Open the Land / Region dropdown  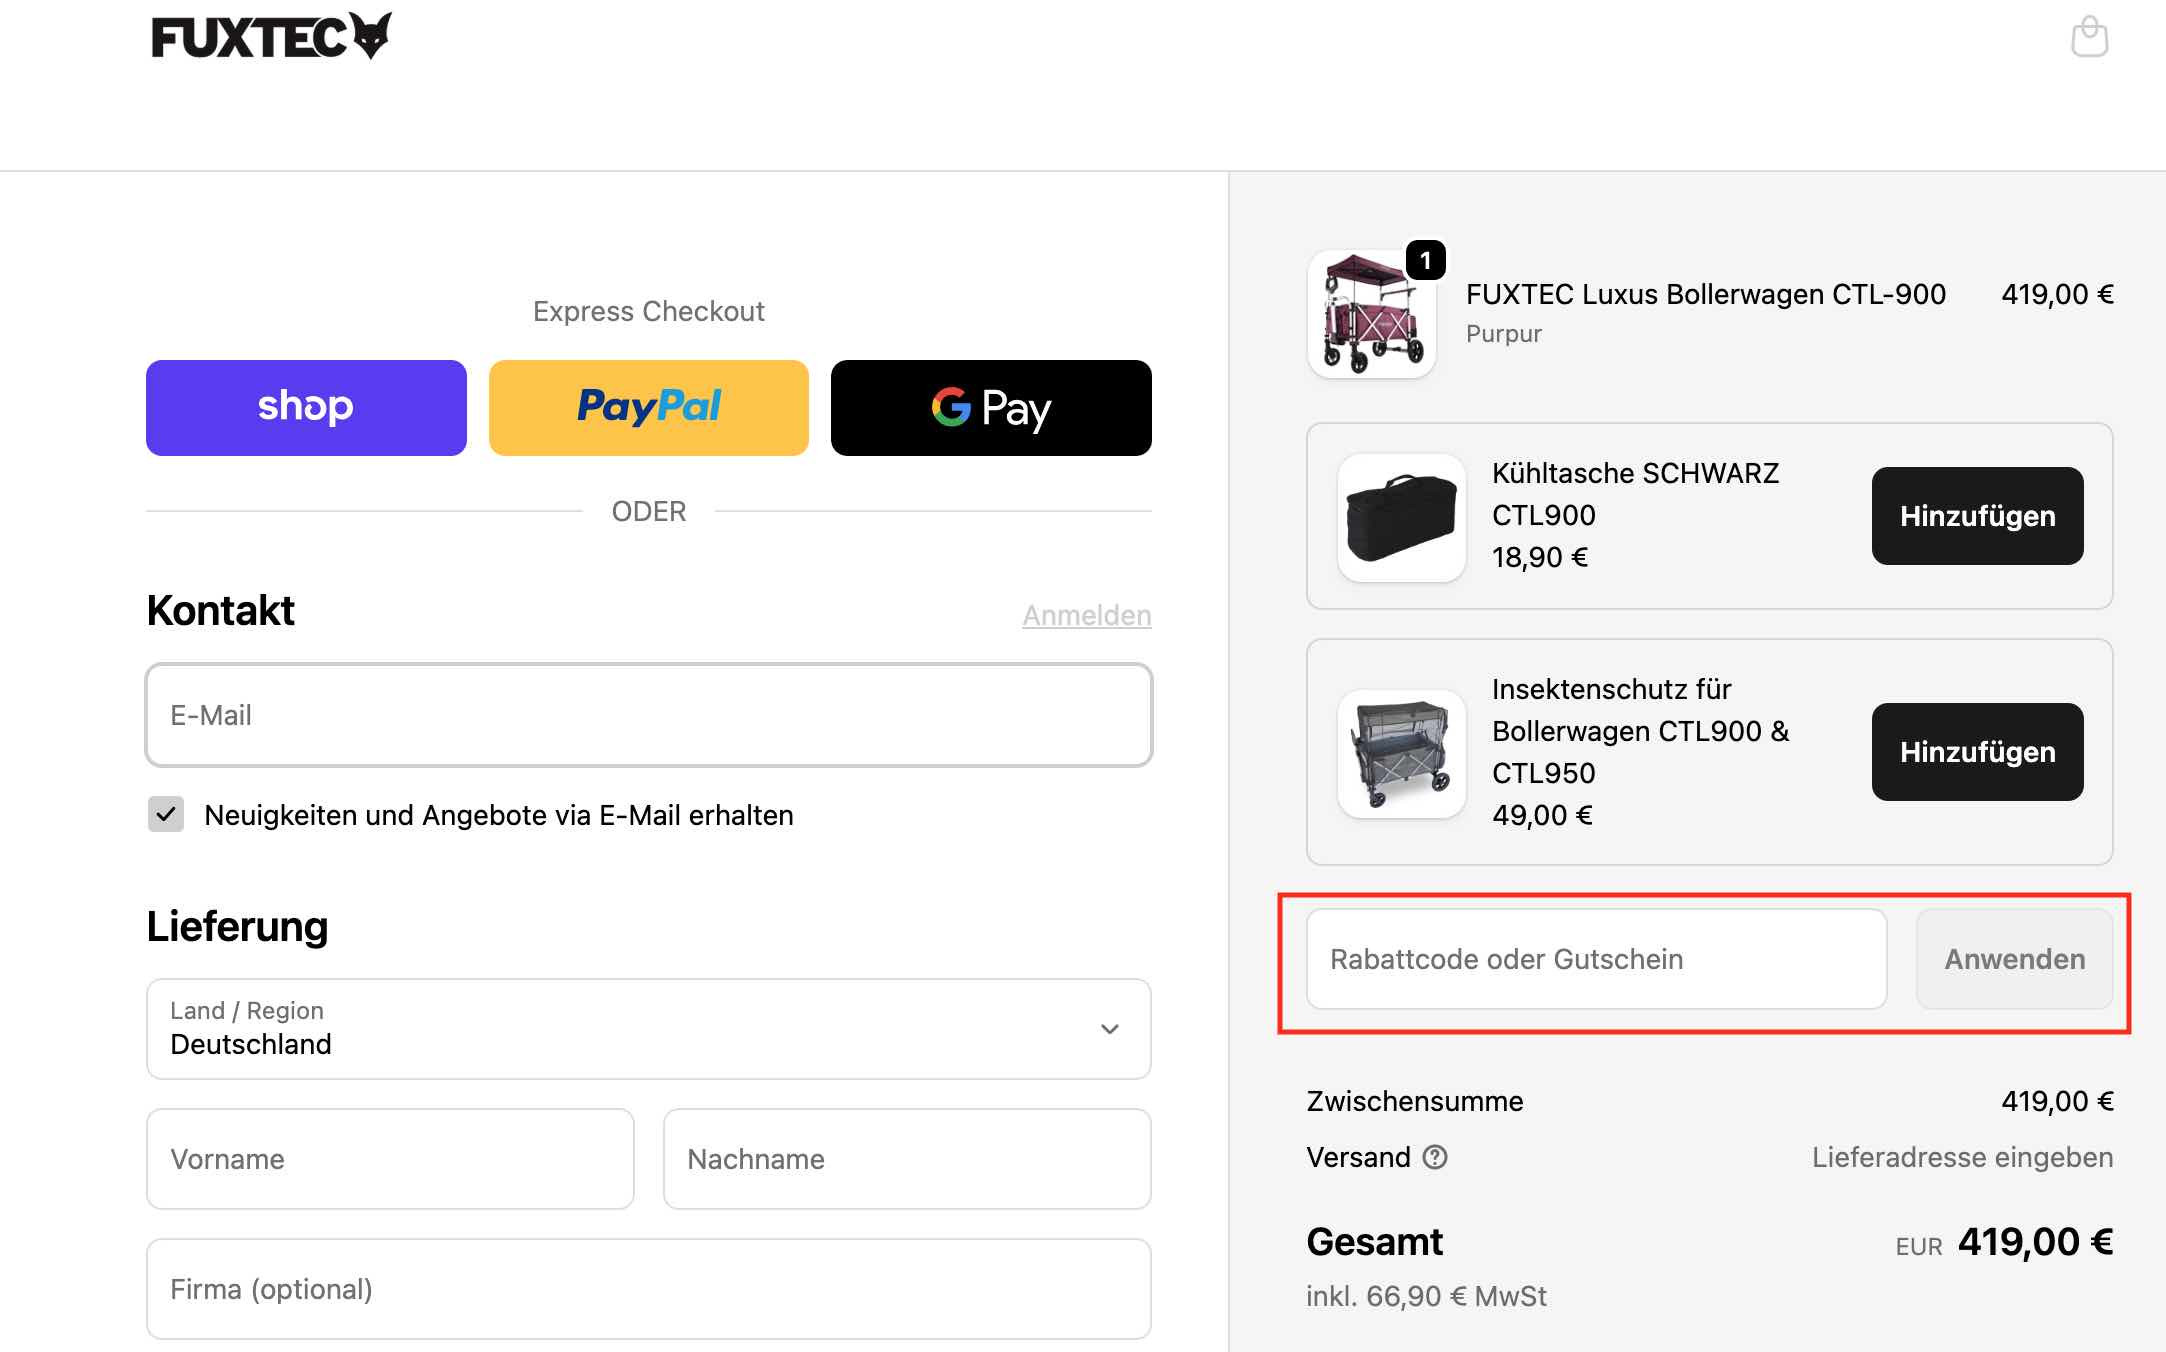(649, 1029)
